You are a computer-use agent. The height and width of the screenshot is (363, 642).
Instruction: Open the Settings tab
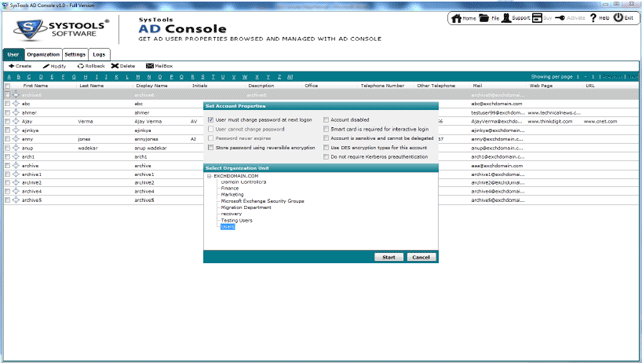[75, 54]
